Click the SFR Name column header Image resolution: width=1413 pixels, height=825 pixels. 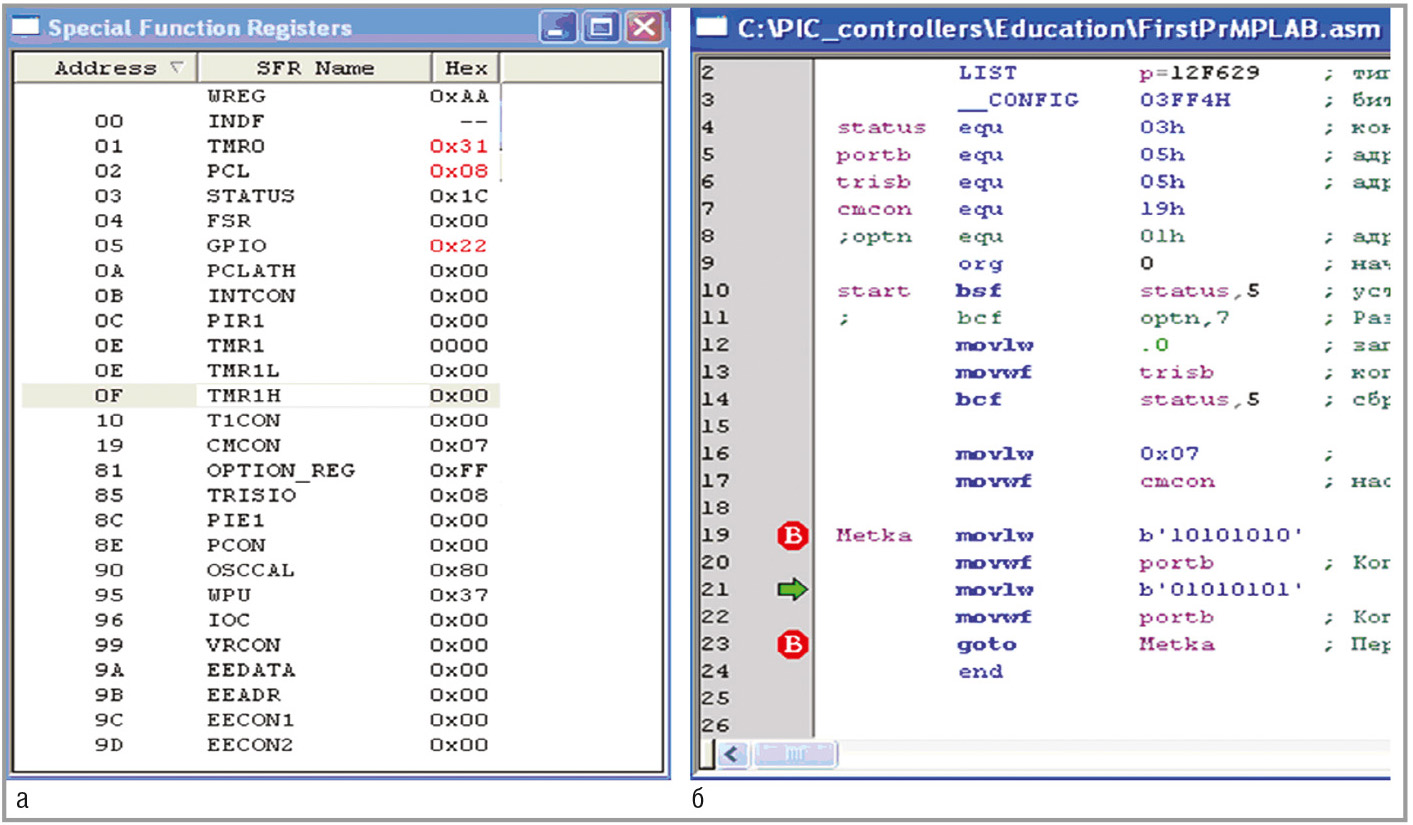pyautogui.click(x=315, y=68)
